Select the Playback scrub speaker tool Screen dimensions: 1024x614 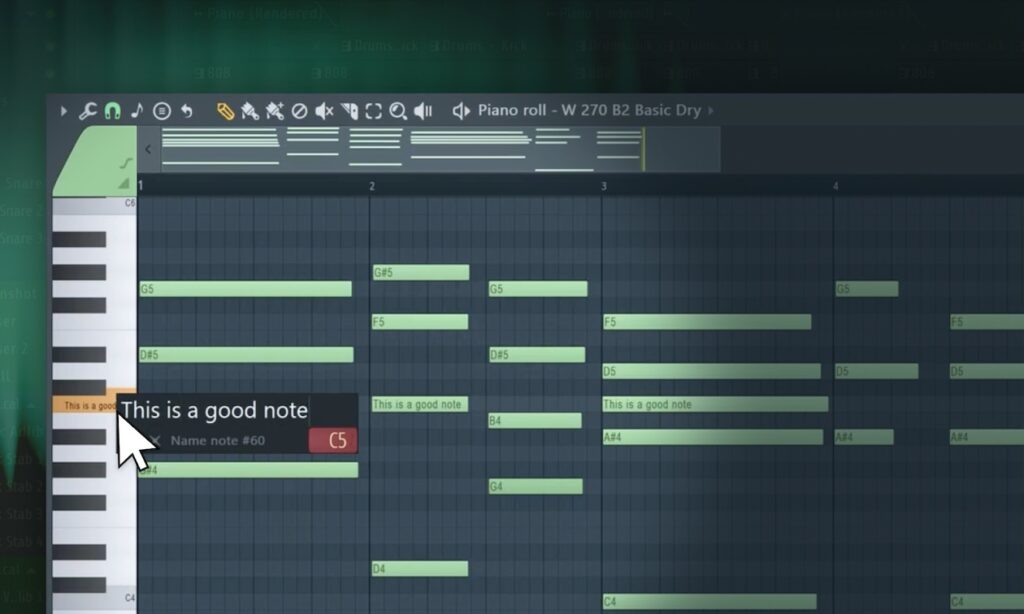423,111
